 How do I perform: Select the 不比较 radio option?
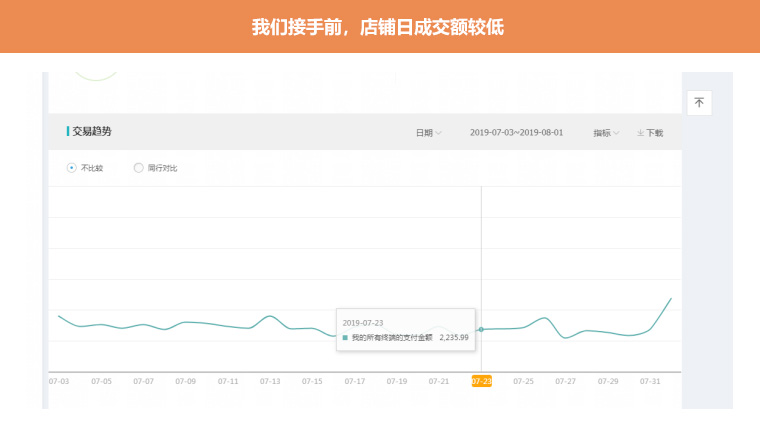click(x=72, y=168)
